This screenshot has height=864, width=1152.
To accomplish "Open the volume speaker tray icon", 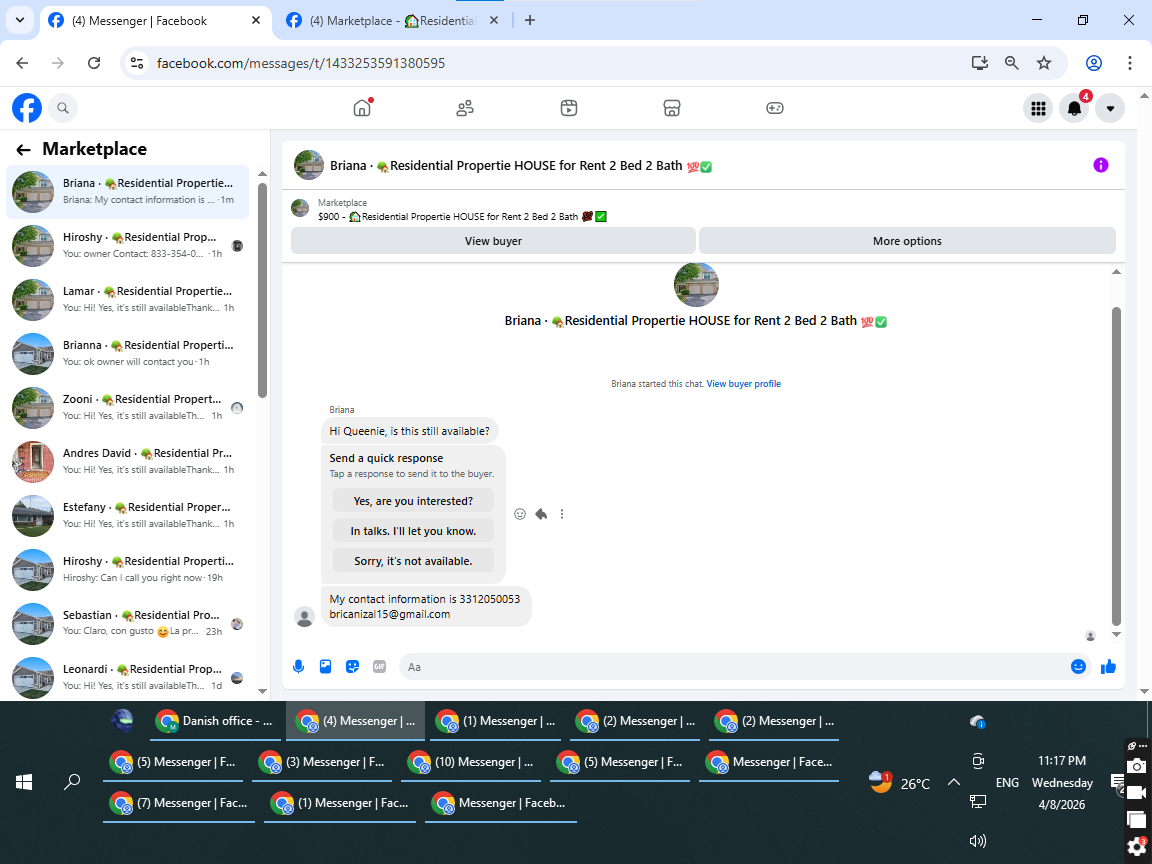I will coord(977,841).
